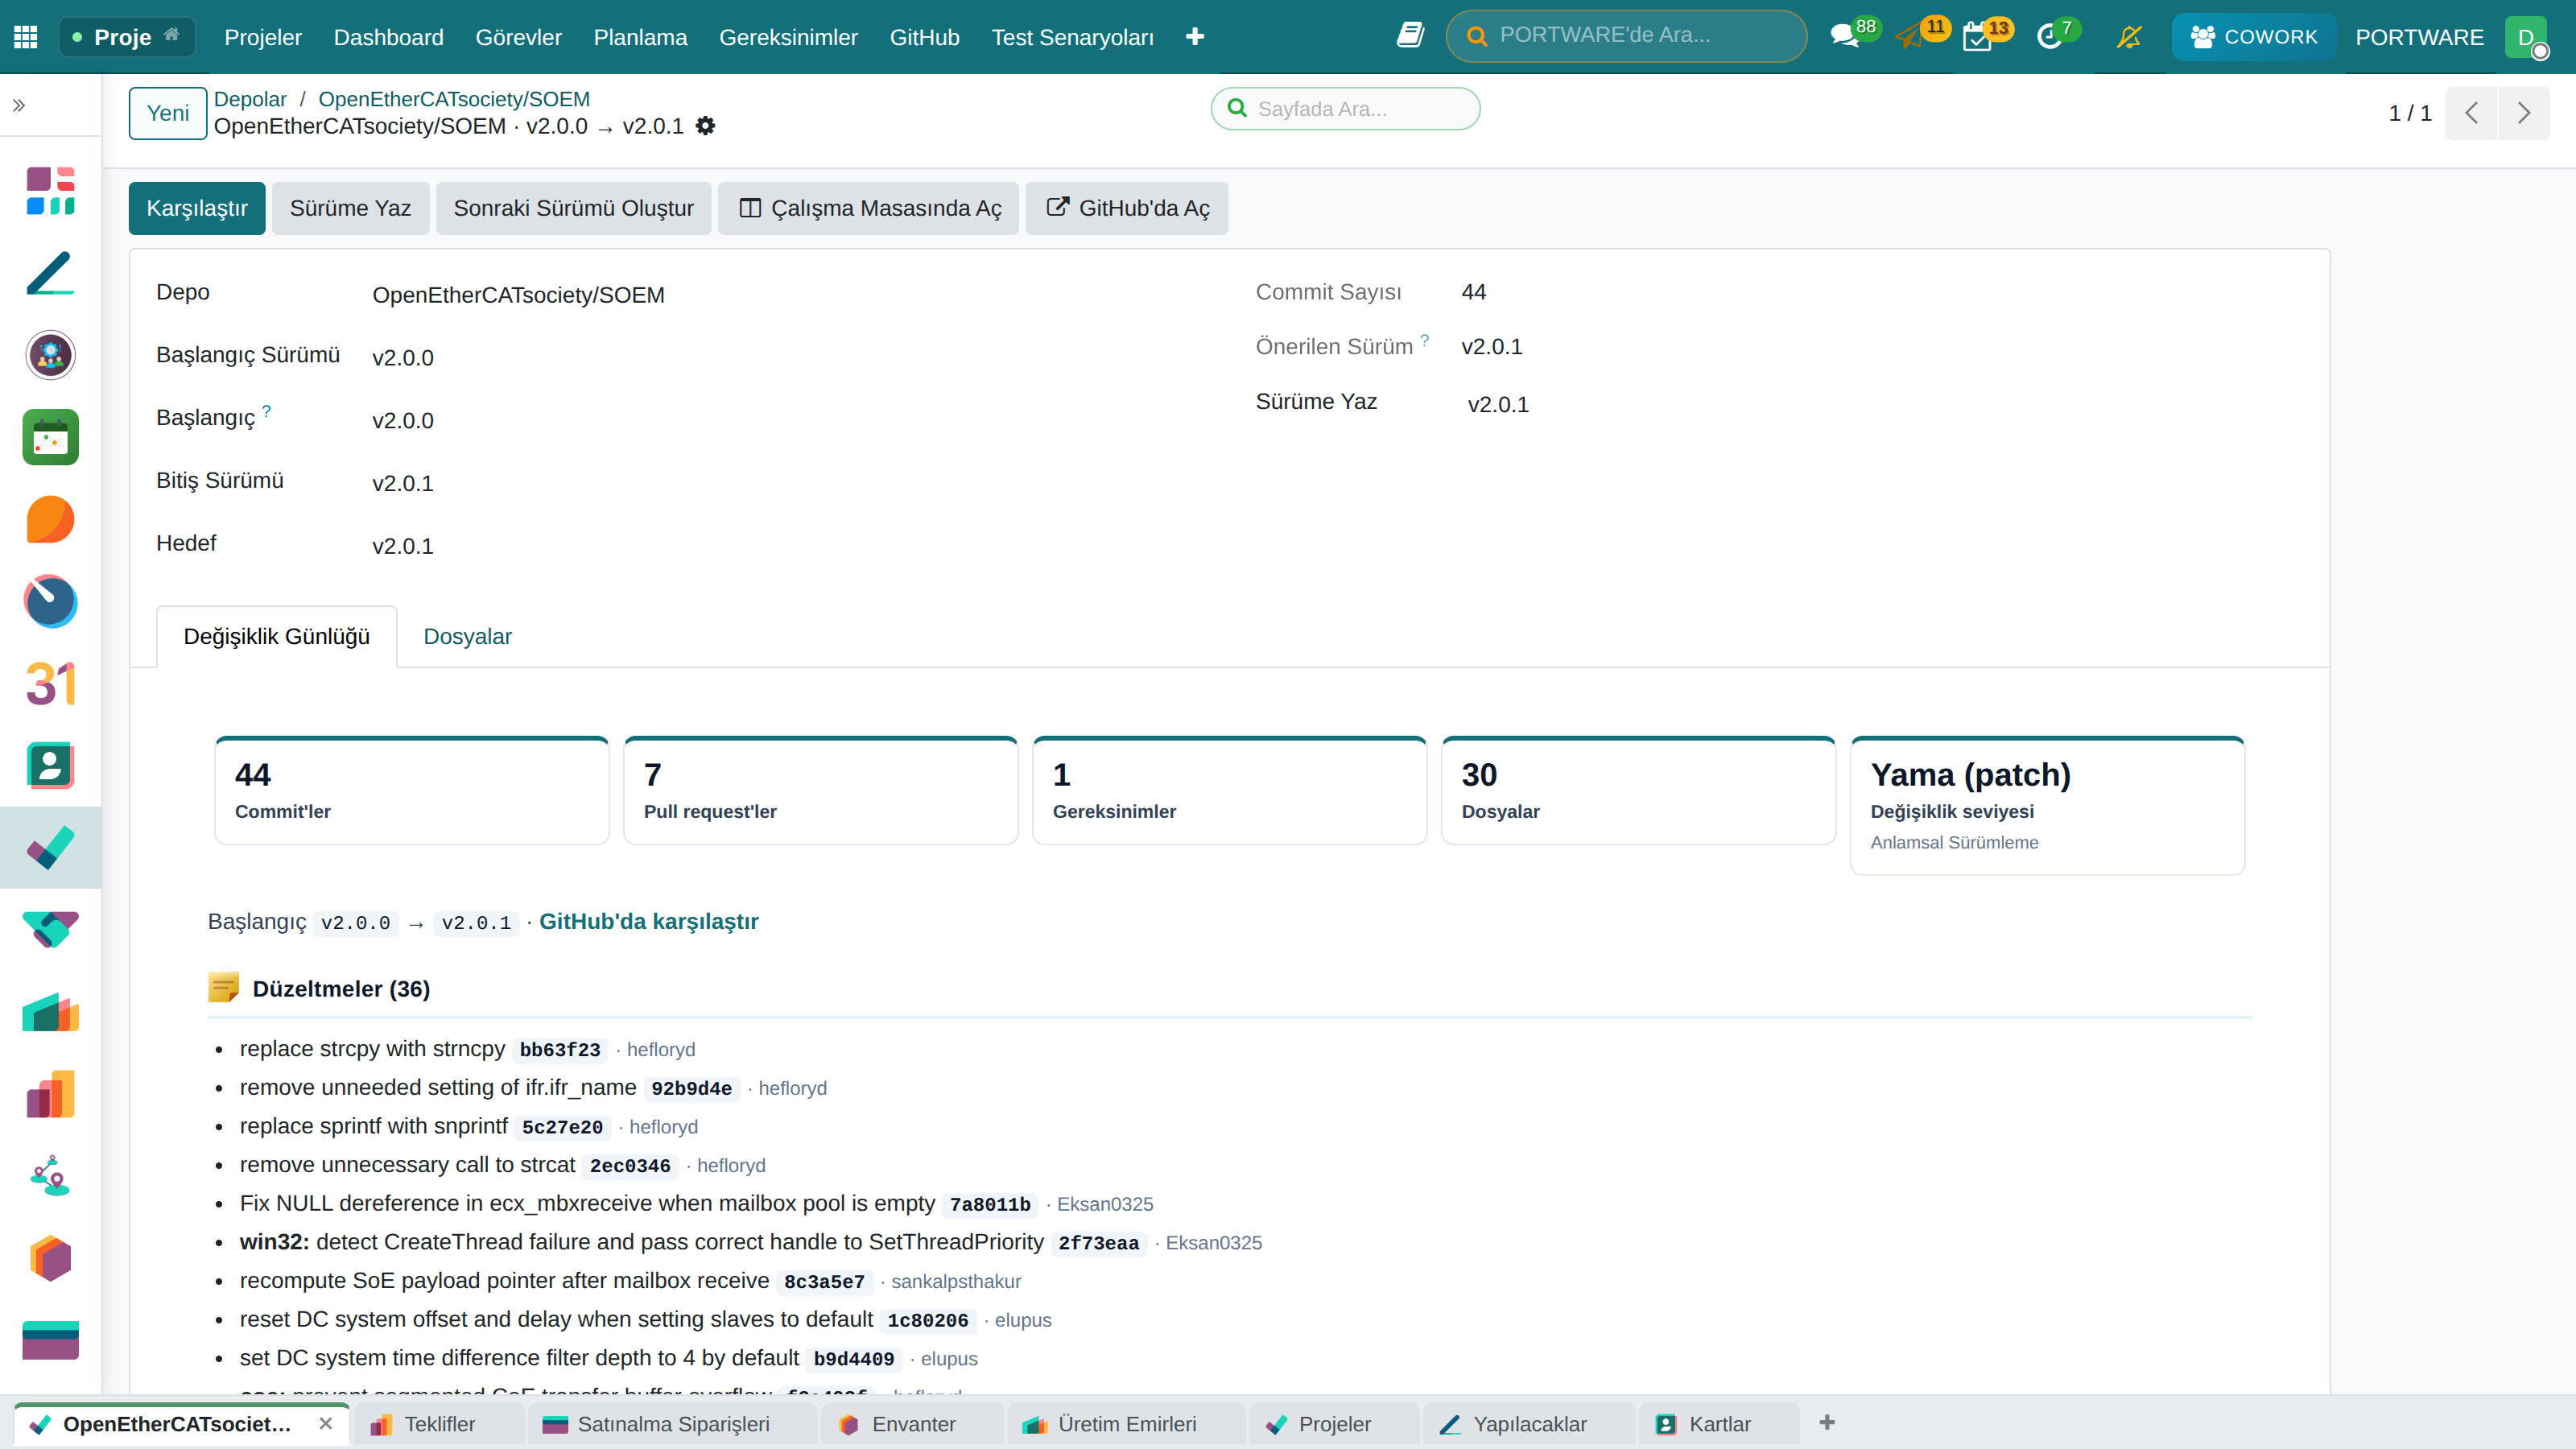Expand the left sidebar
Image resolution: width=2576 pixels, height=1449 pixels.
click(x=19, y=105)
